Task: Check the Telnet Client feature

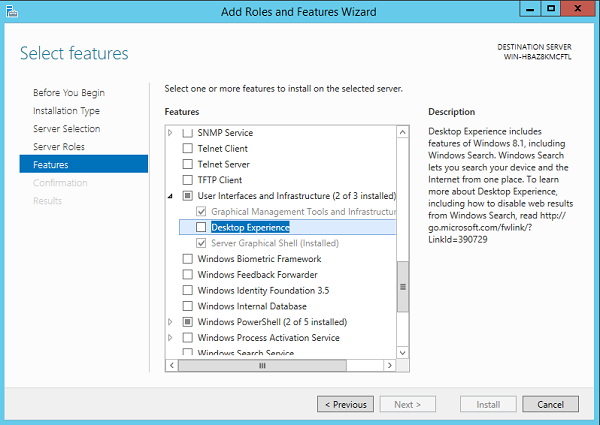Action: [188, 149]
